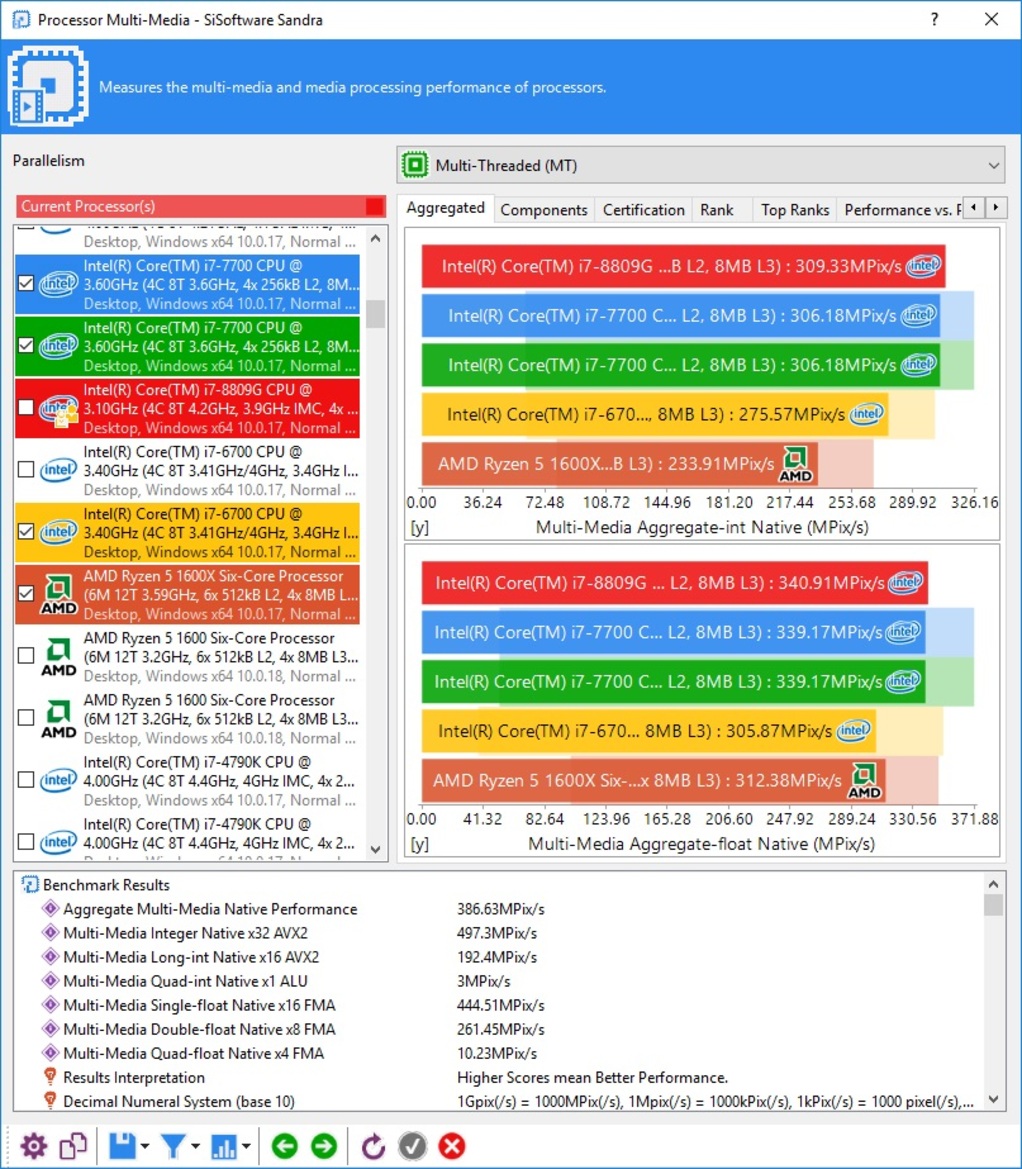Open the Top Ranks tab

pyautogui.click(x=795, y=210)
